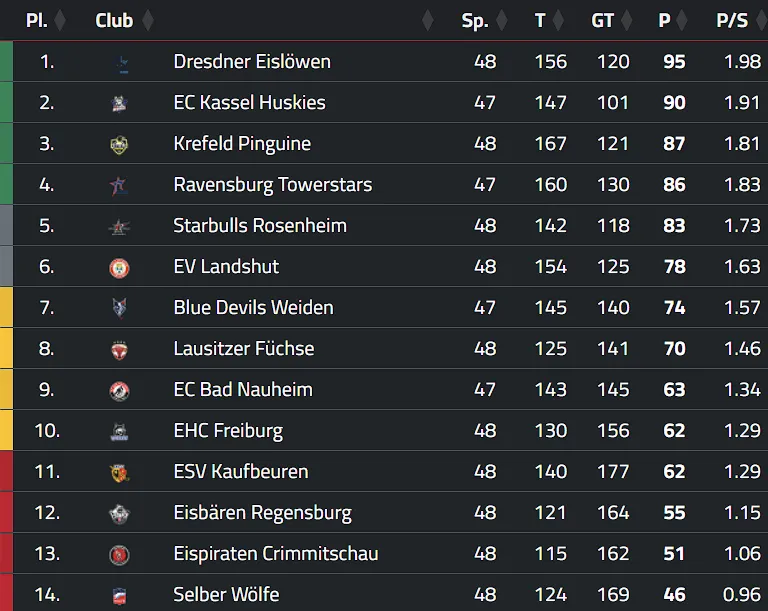Sort by P/S column header

tap(732, 20)
